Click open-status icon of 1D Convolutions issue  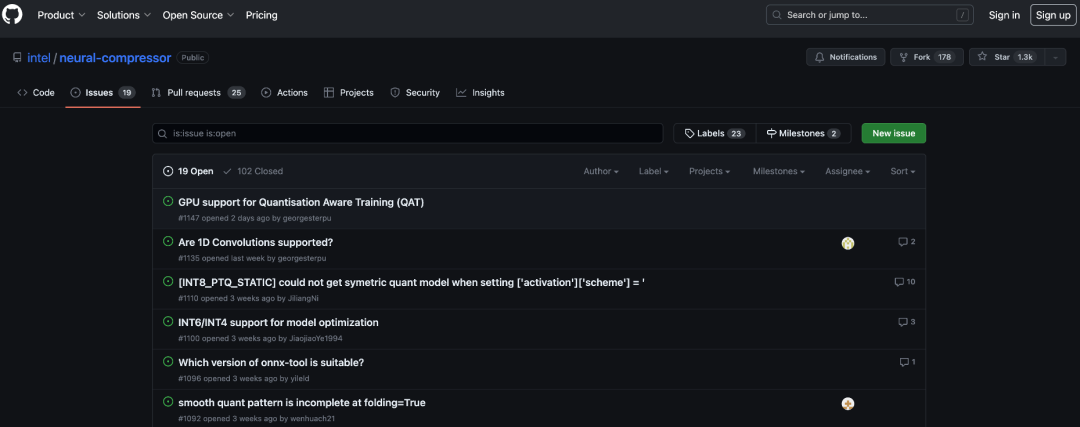coord(167,241)
